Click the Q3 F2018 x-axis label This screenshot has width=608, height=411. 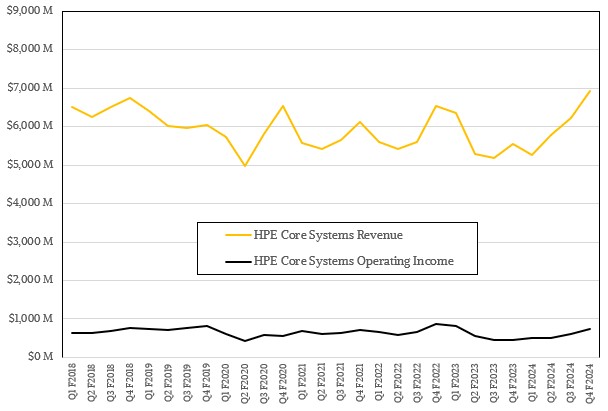coord(111,382)
